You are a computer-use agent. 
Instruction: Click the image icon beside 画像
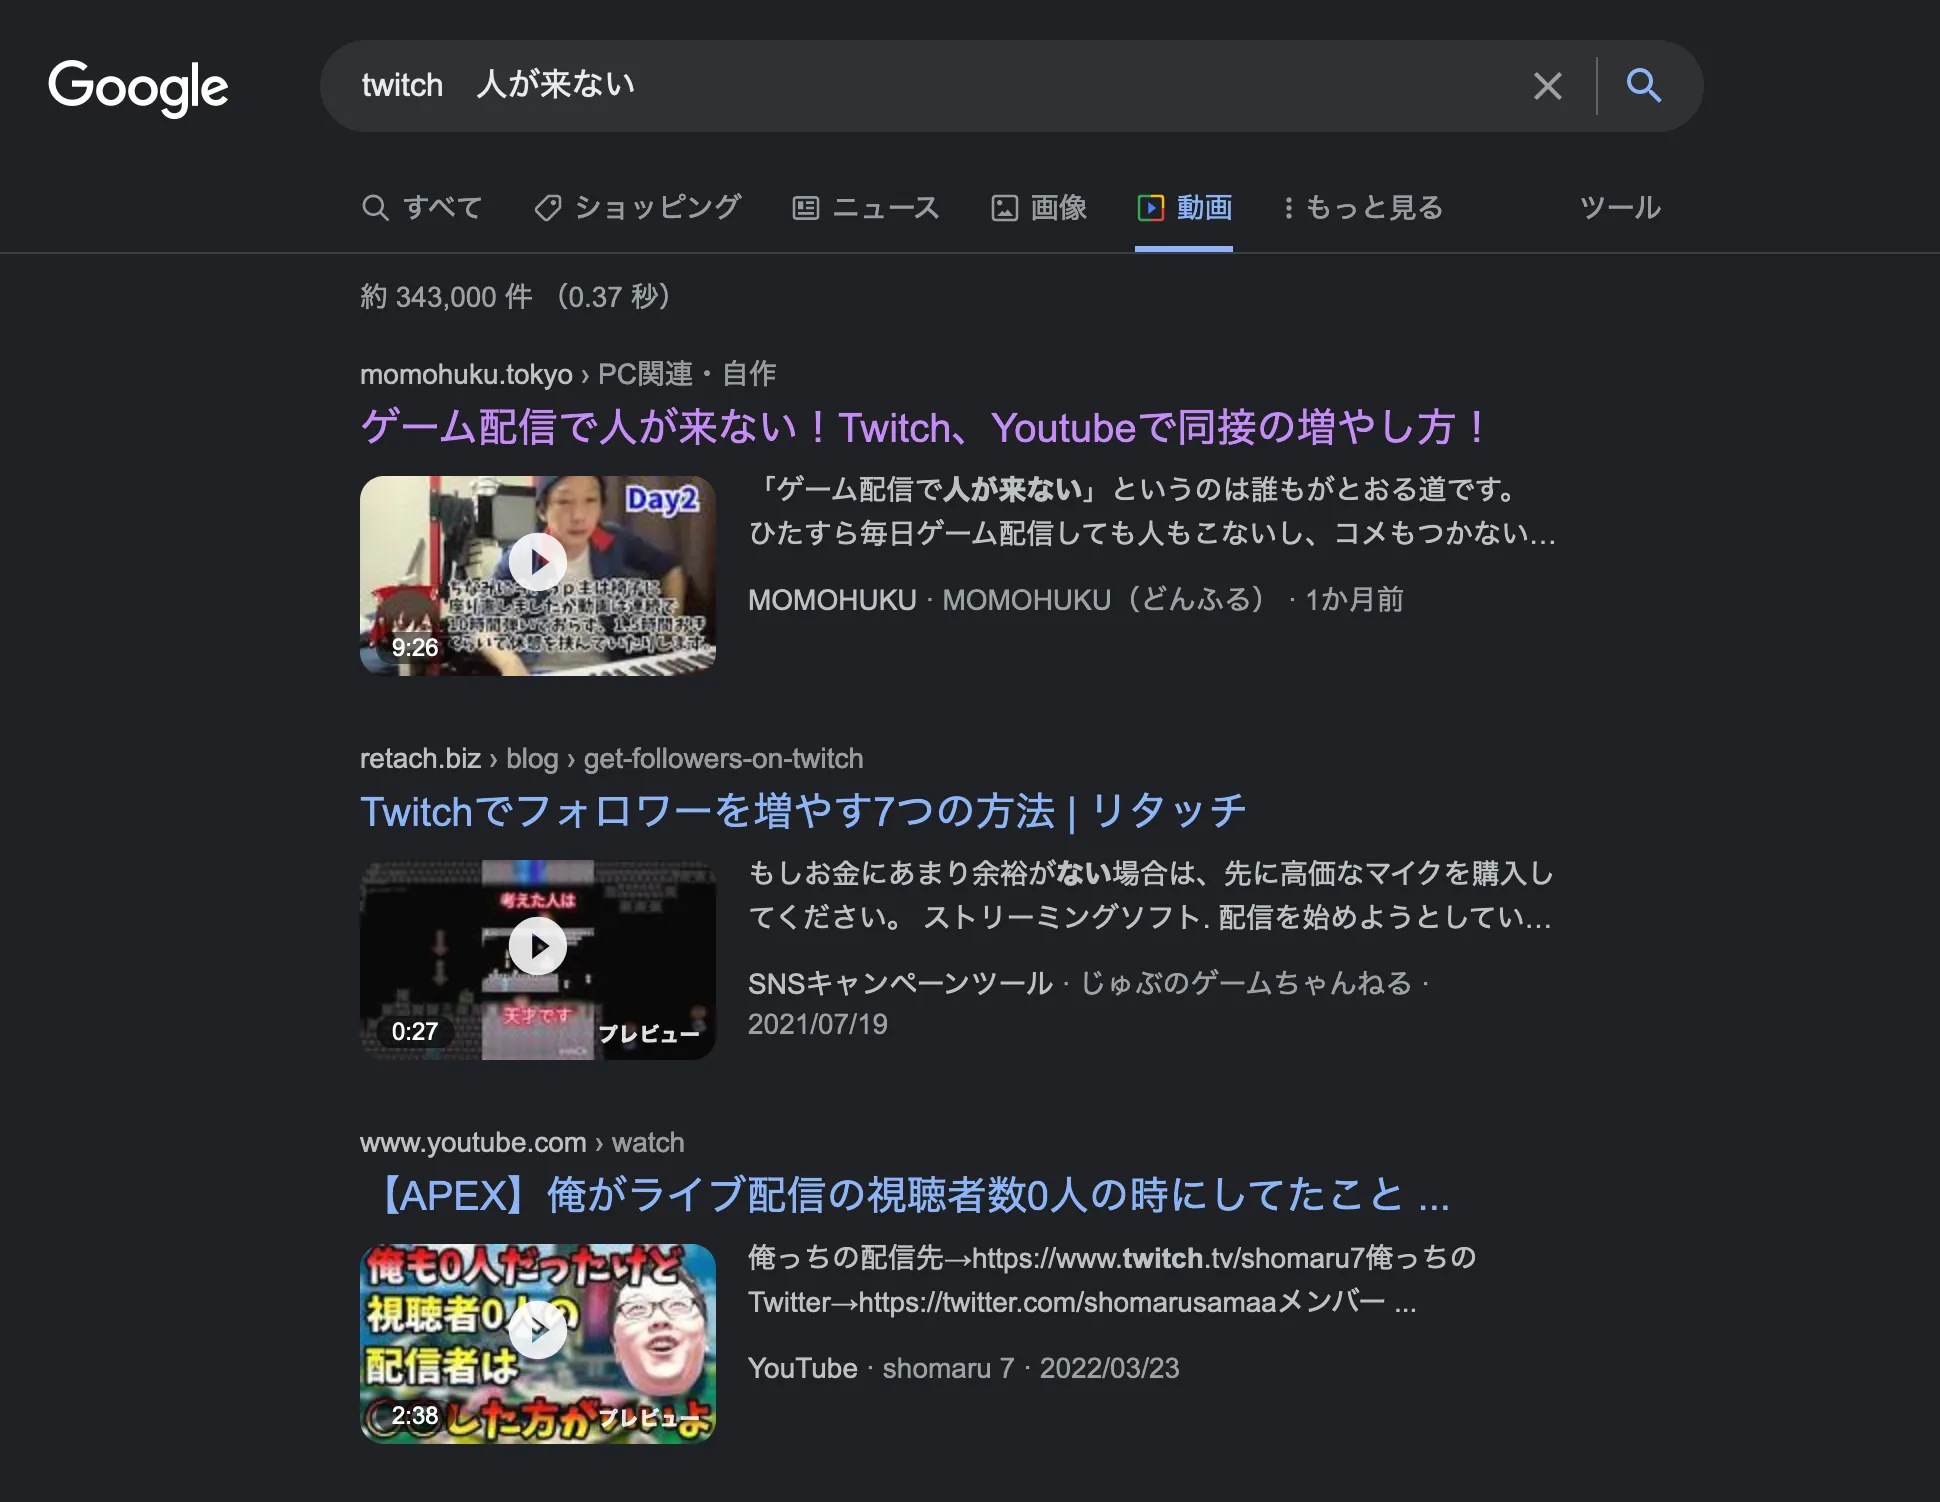pyautogui.click(x=1007, y=207)
